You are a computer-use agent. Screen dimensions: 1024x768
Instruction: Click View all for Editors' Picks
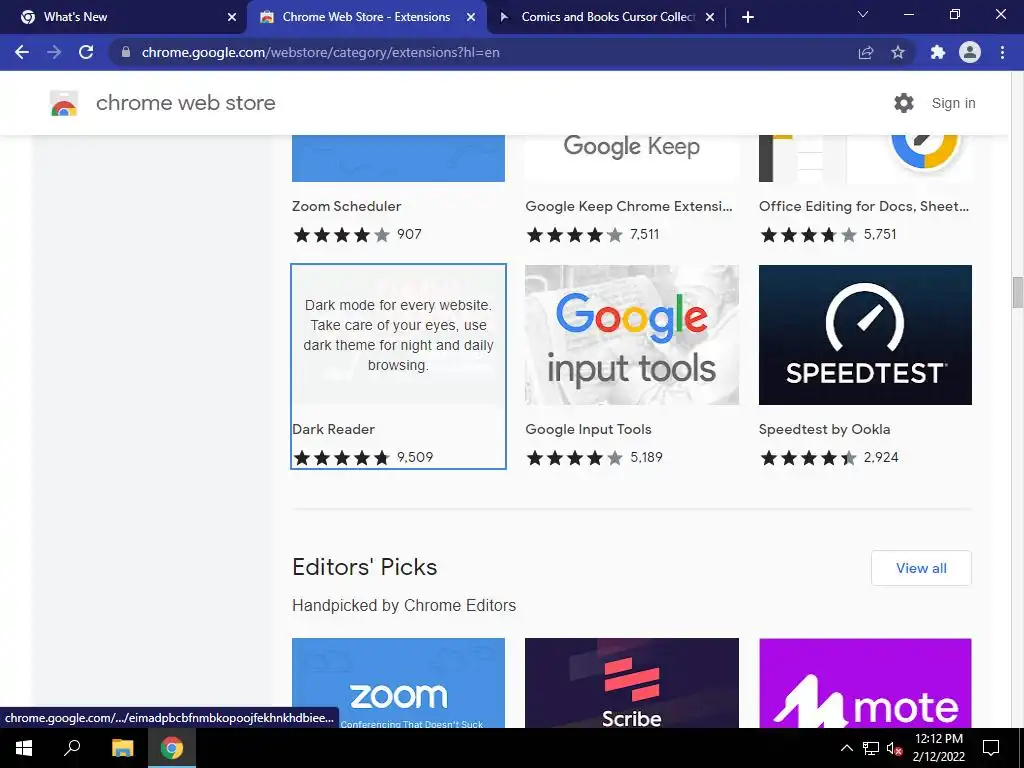tap(921, 568)
